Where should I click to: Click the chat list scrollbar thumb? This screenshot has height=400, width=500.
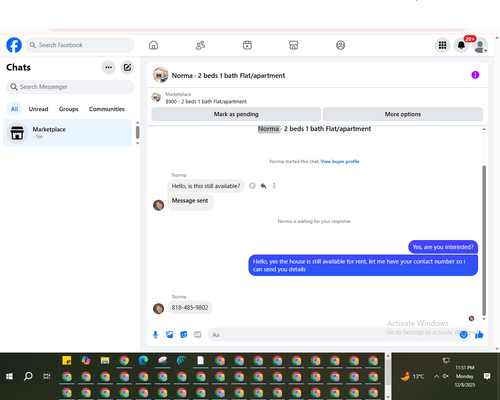coord(137,132)
